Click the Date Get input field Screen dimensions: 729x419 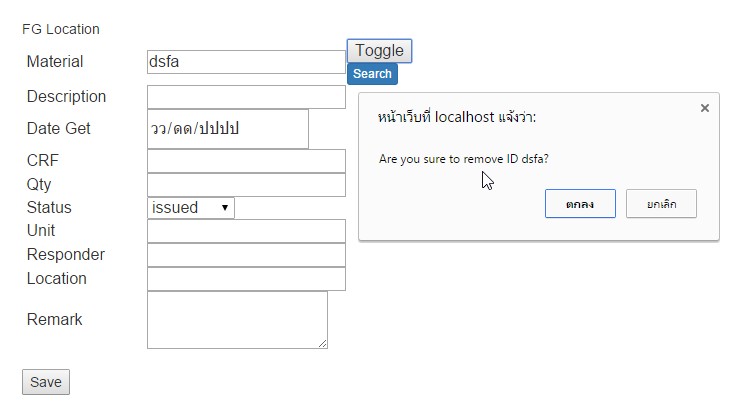(x=227, y=129)
